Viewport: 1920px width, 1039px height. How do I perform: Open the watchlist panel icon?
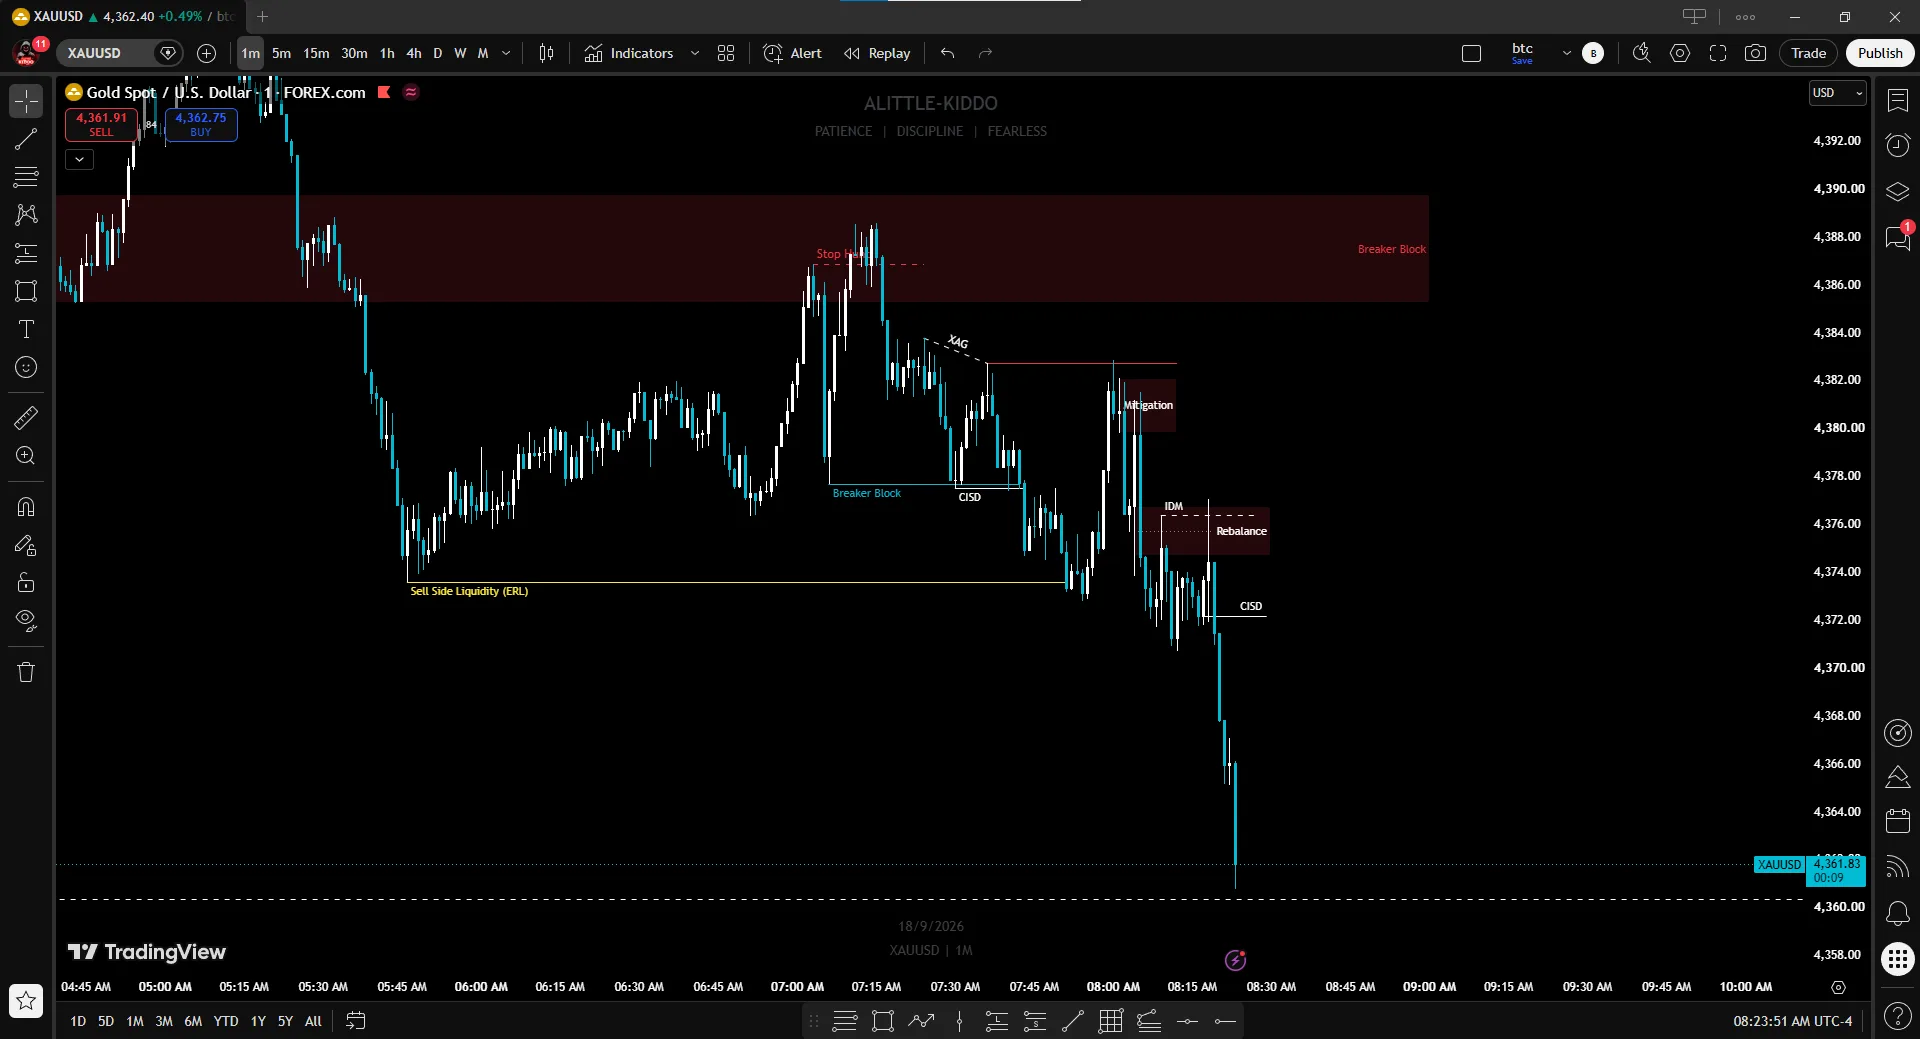tap(1897, 100)
